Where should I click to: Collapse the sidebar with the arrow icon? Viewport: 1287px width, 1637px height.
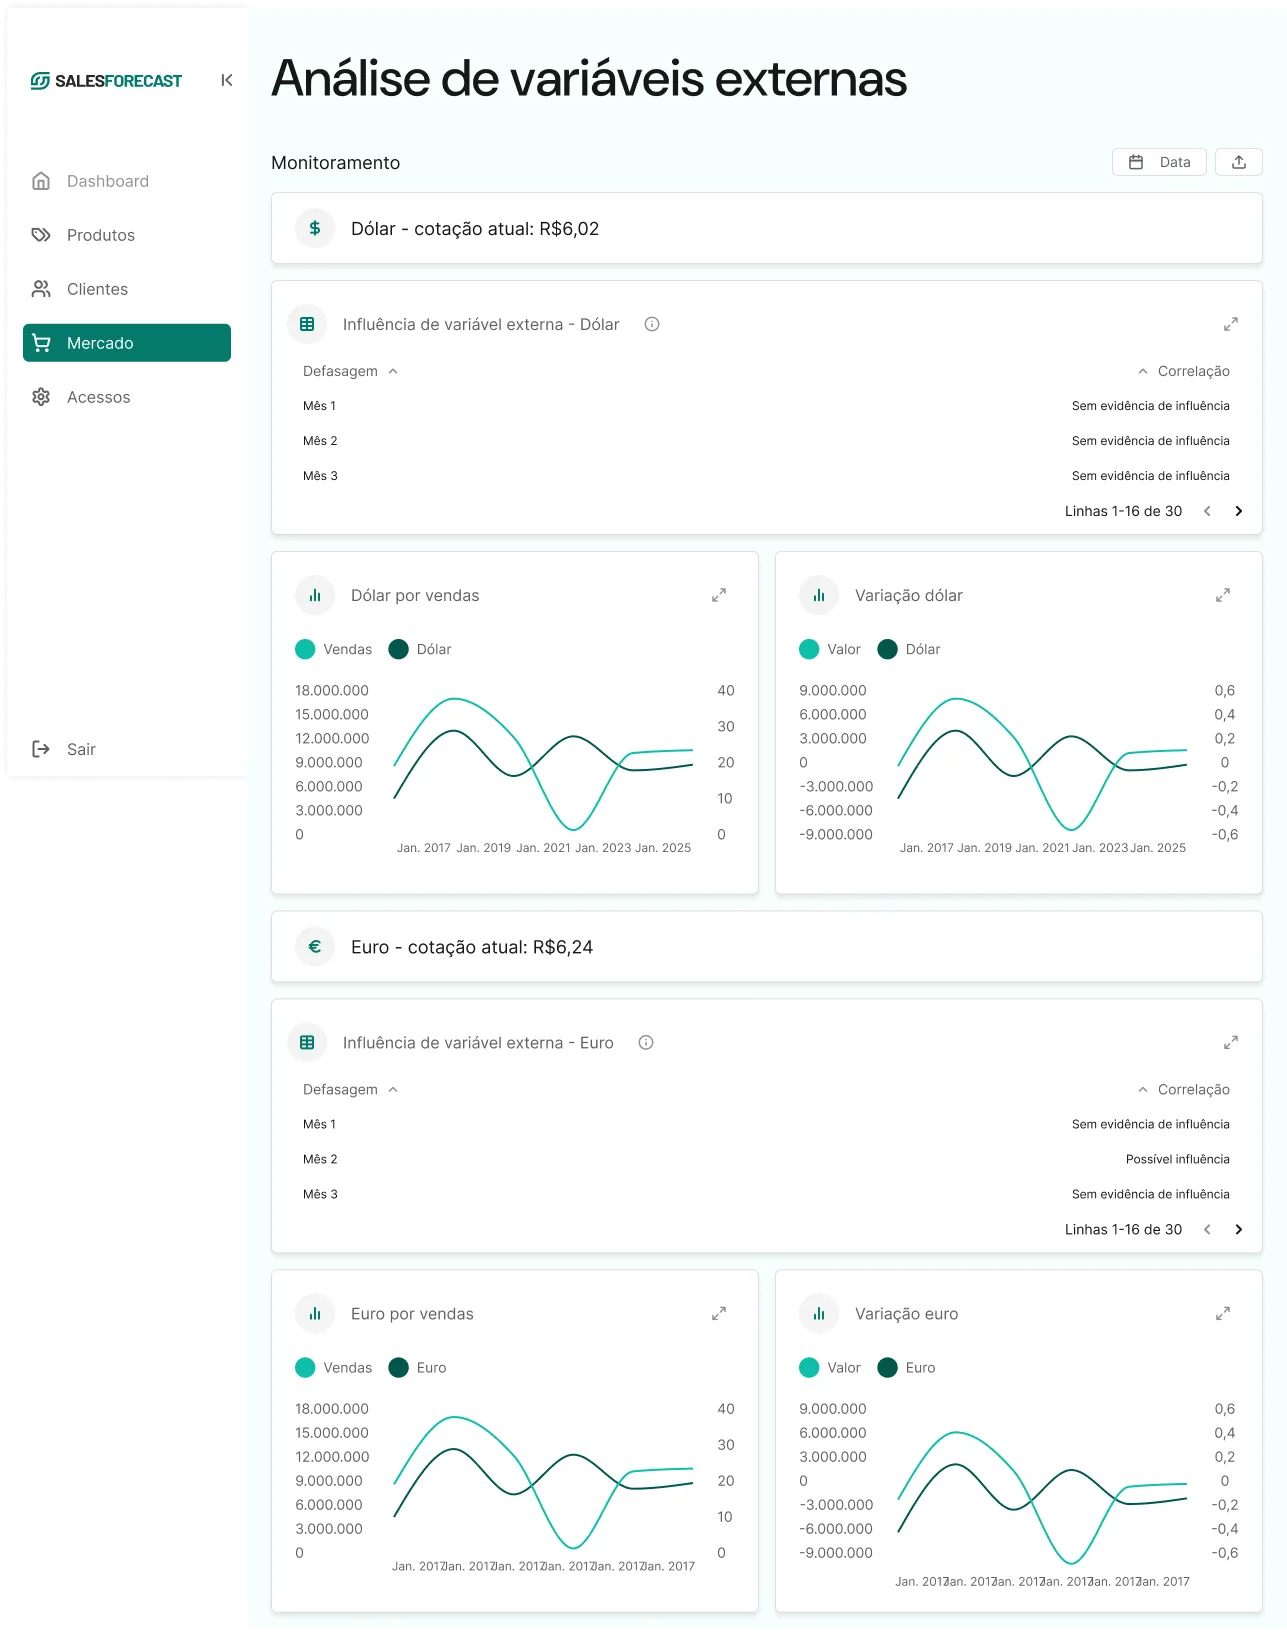coord(227,80)
